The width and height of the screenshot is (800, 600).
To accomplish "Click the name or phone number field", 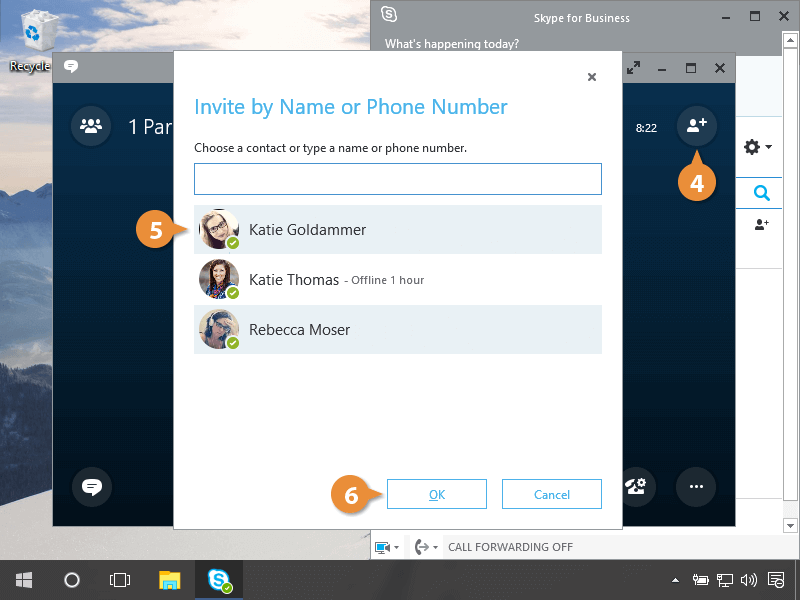I will 397,179.
